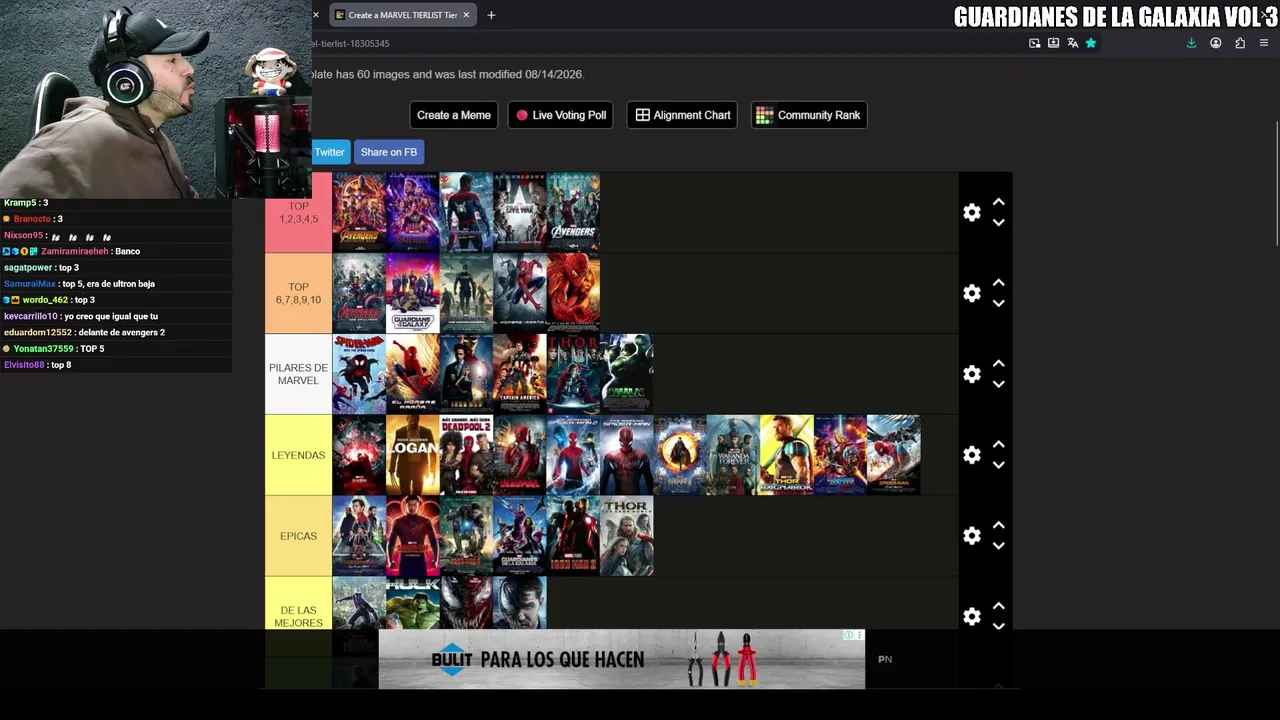
Task: Open the browser downloads icon
Action: pyautogui.click(x=1191, y=43)
